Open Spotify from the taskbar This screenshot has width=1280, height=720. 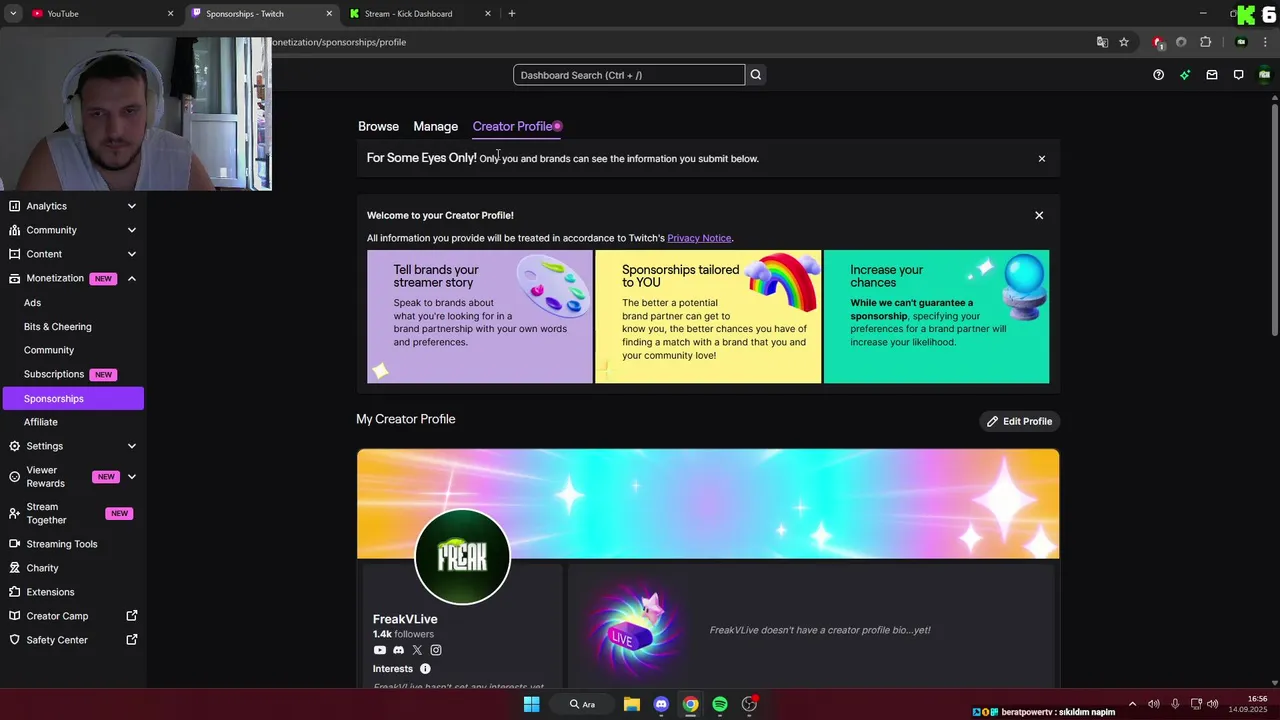[x=720, y=704]
